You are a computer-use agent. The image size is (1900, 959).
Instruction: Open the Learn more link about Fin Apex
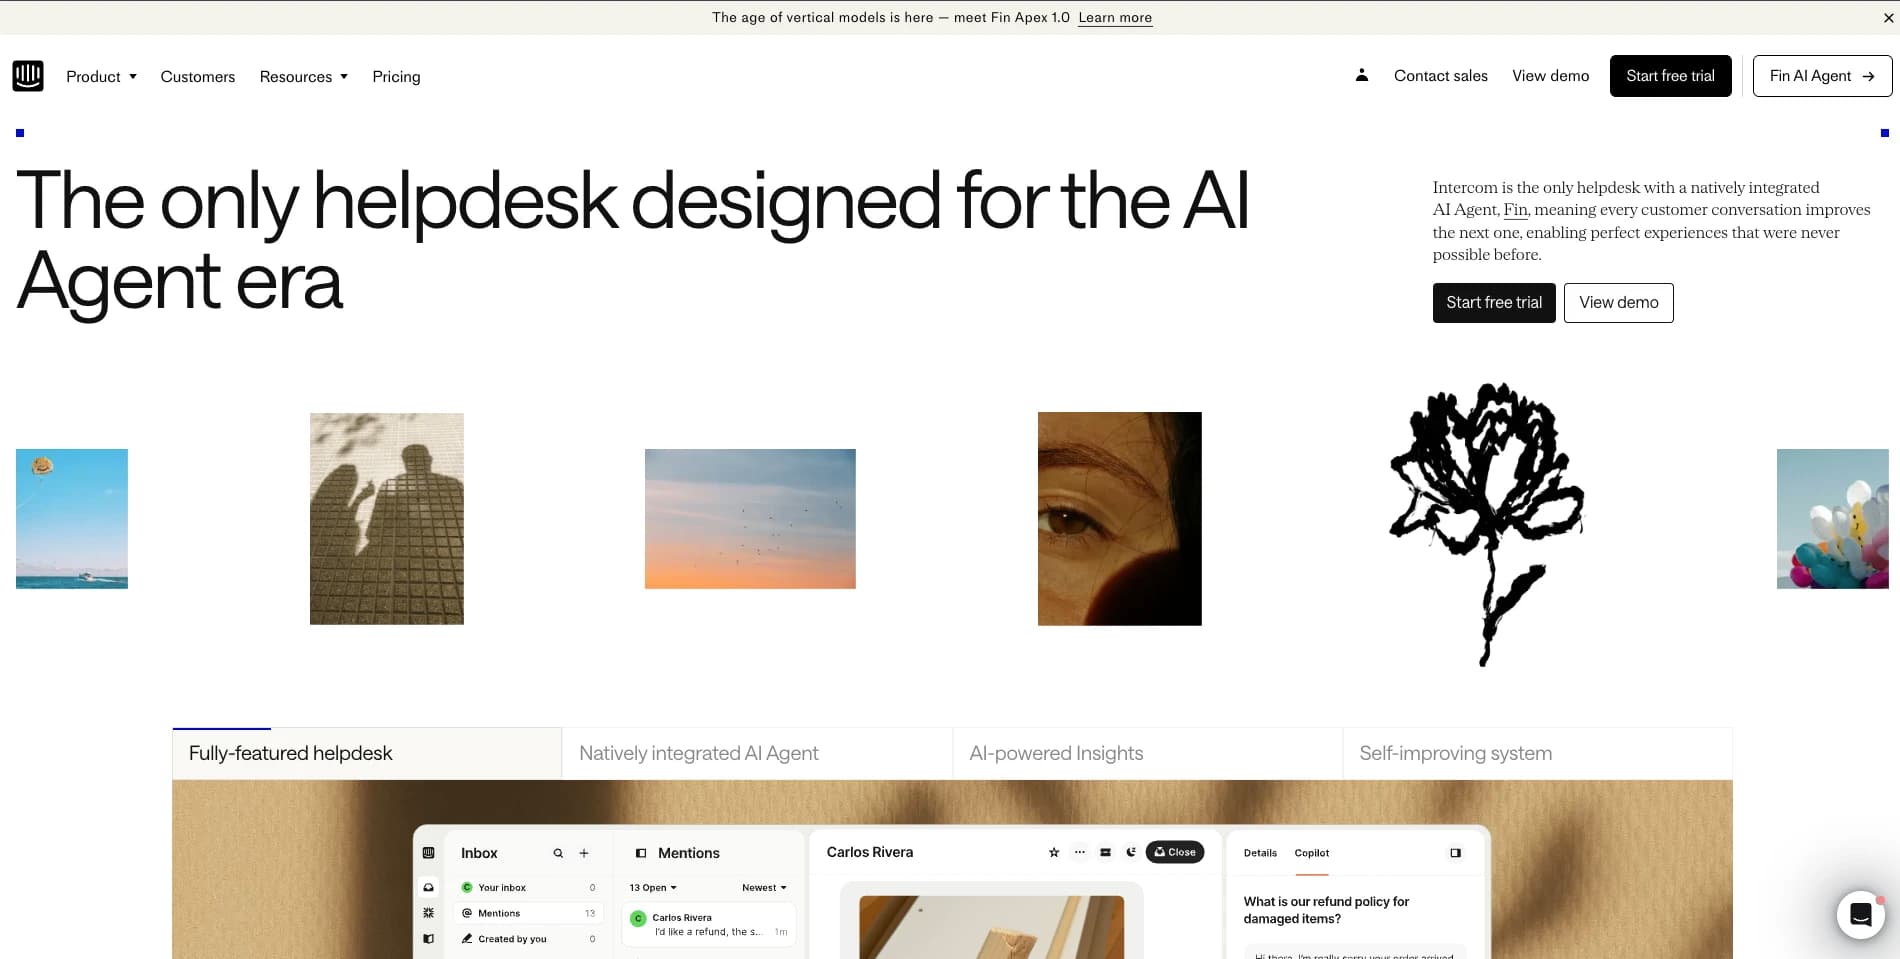coord(1114,17)
